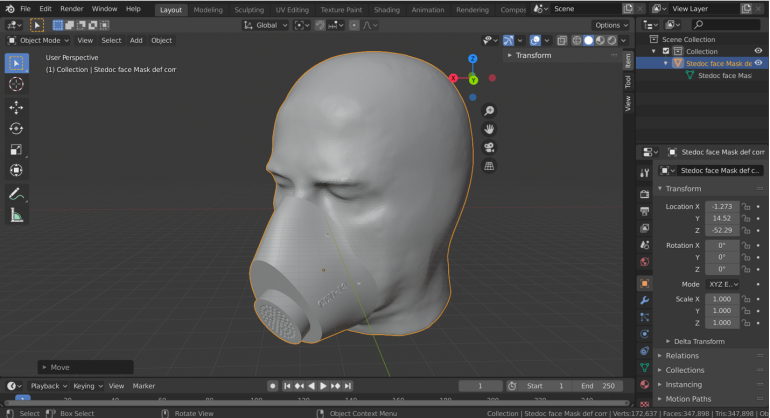Toggle lock on Location X
Viewport: 770px width, 418px height.
coord(745,207)
